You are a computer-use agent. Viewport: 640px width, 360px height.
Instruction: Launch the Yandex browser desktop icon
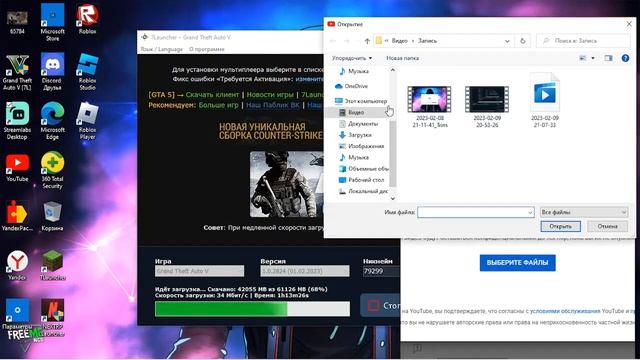[17, 265]
